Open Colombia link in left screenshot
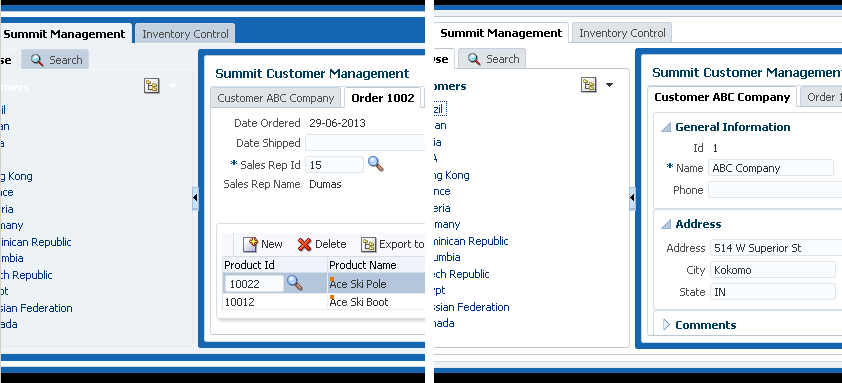This screenshot has width=842, height=383. tap(12, 258)
